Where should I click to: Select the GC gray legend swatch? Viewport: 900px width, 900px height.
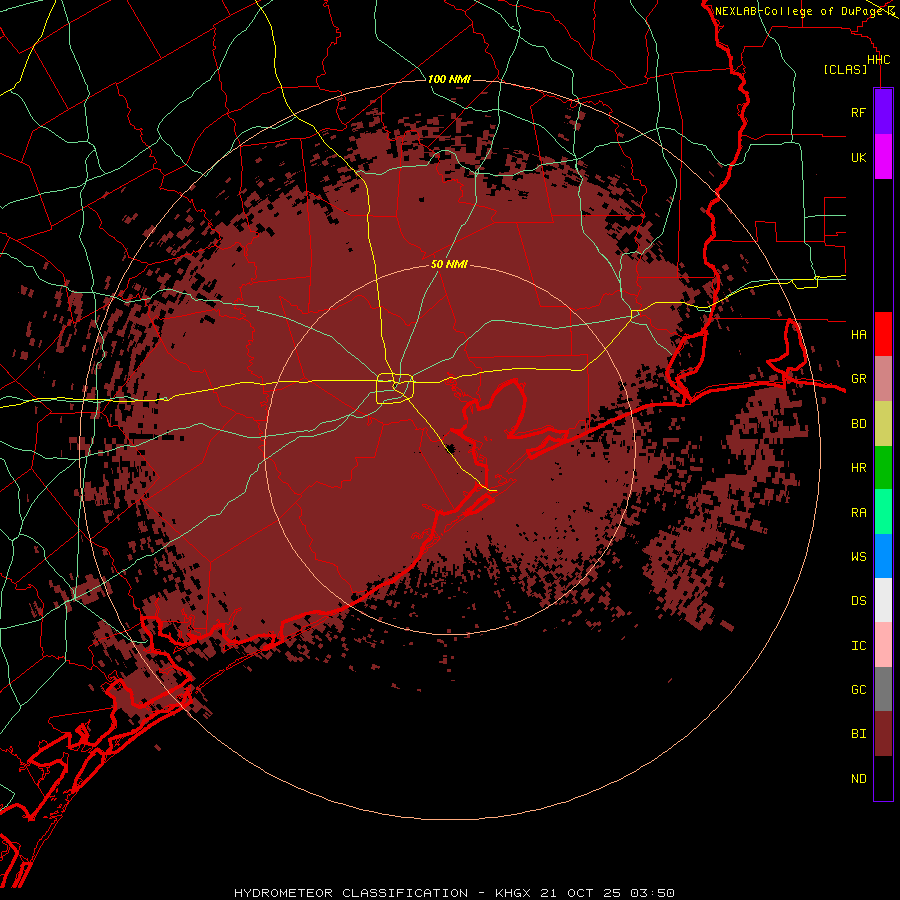883,689
